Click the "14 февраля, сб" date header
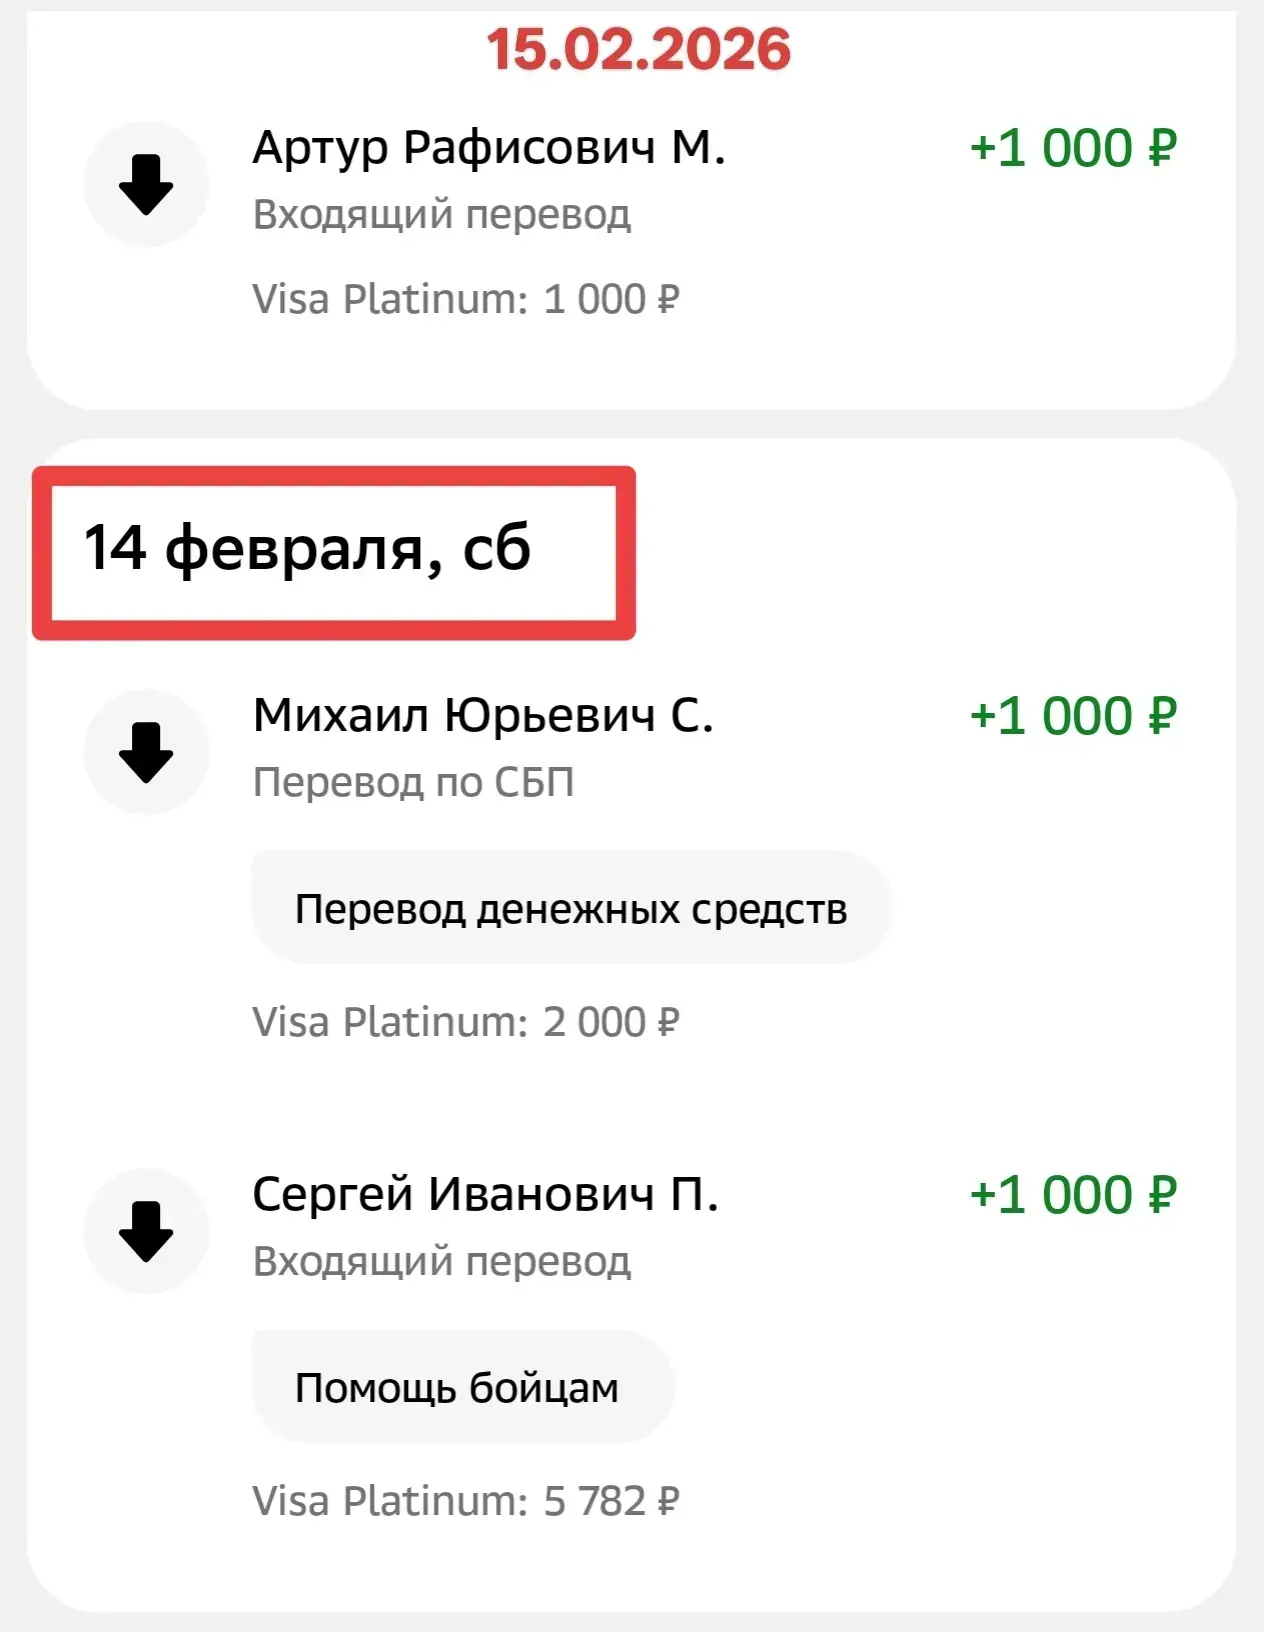The image size is (1264, 1632). 307,549
